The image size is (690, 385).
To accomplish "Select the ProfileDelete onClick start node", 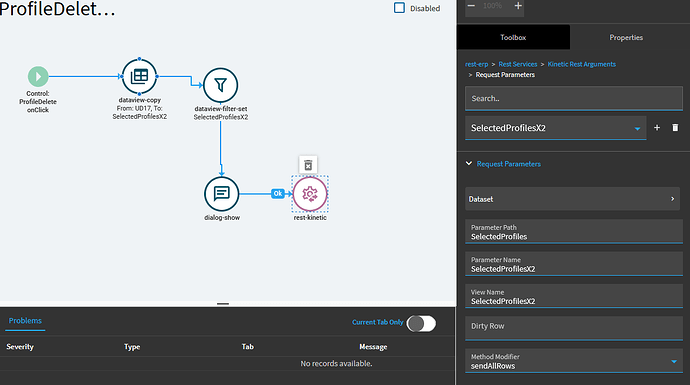I will pos(38,77).
